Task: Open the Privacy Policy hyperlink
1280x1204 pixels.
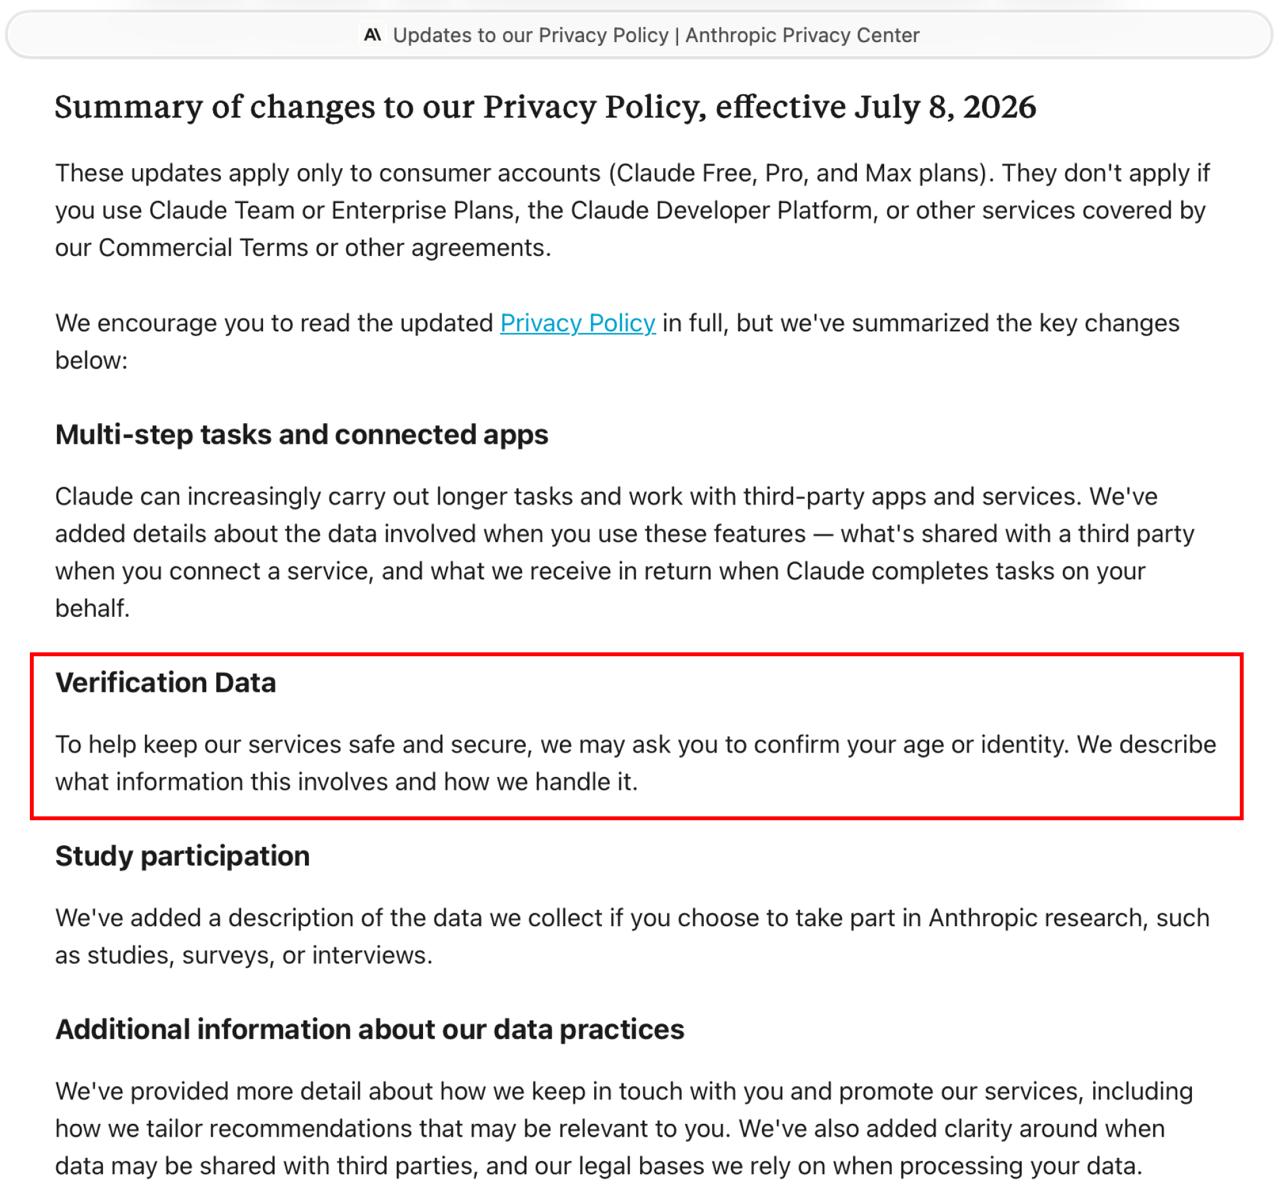Action: [578, 323]
